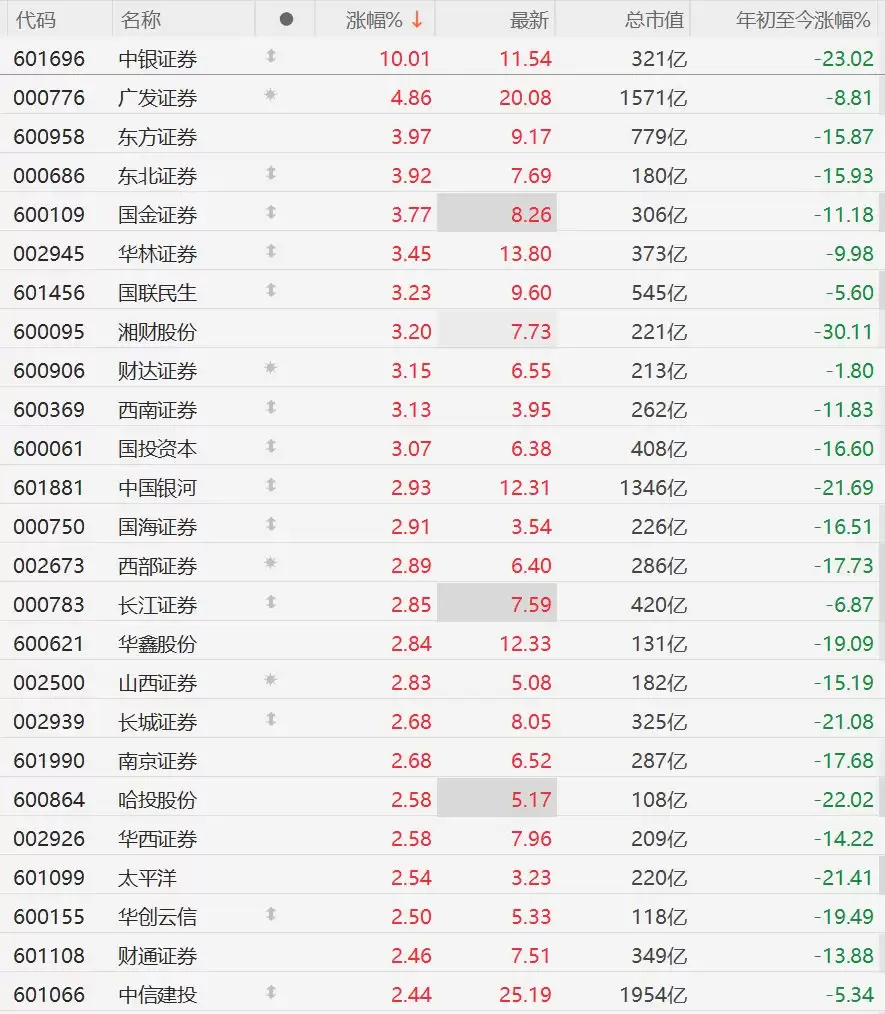The width and height of the screenshot is (885, 1014).
Task: Click the asterisk marker beside 西部证券
Action: click(271, 563)
